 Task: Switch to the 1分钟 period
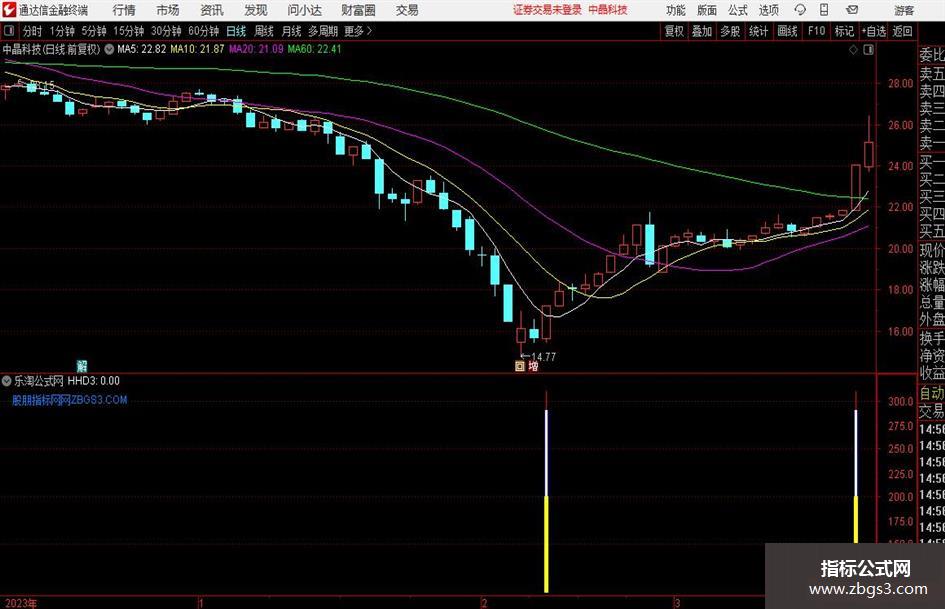point(62,31)
